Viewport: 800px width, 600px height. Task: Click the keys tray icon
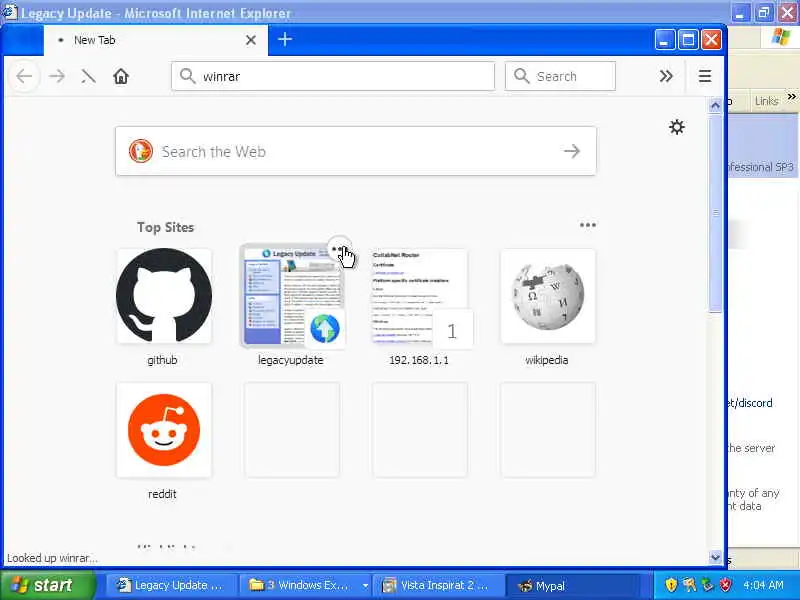coord(689,585)
